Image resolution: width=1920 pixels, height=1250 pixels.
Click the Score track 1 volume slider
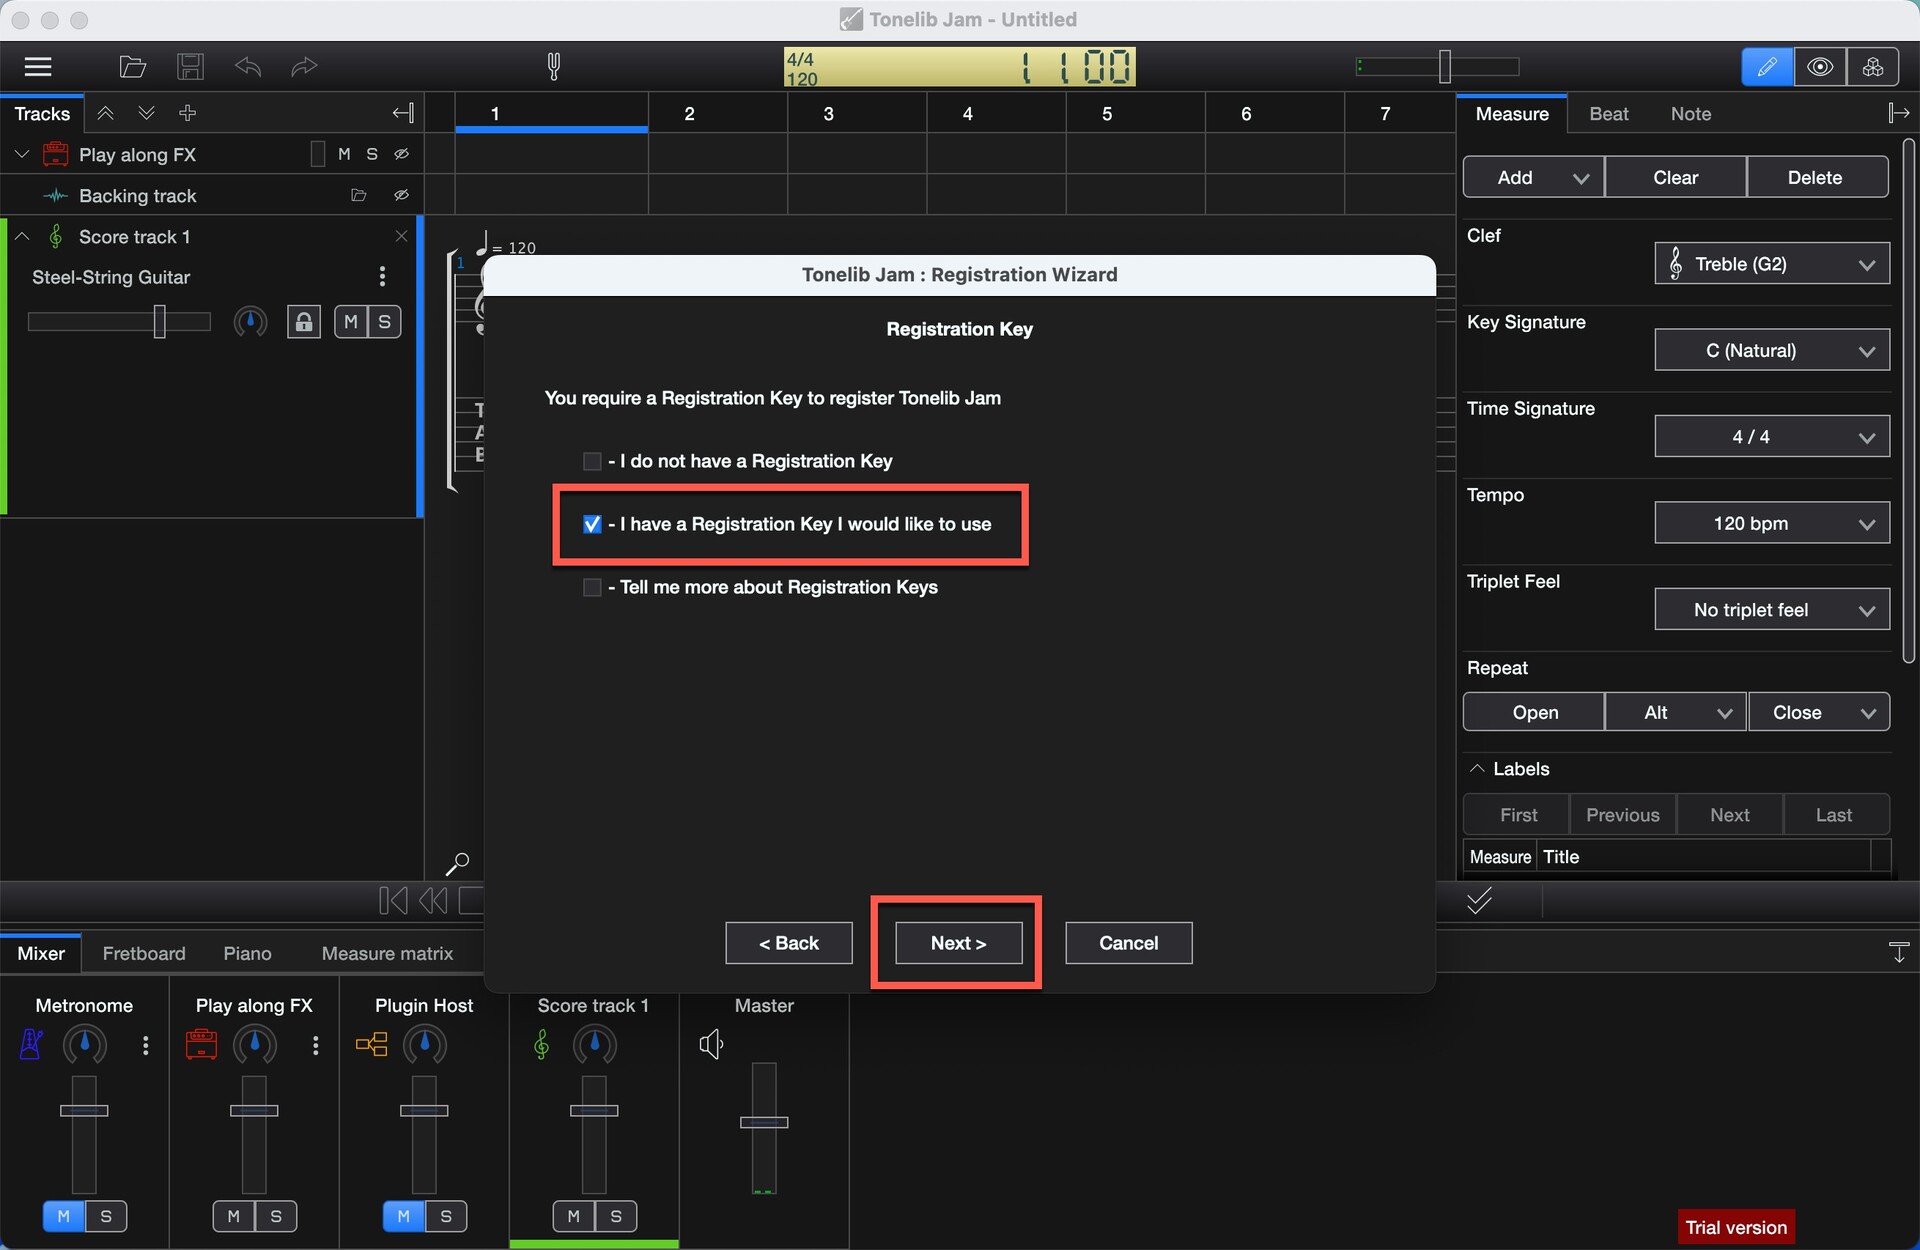(119, 322)
